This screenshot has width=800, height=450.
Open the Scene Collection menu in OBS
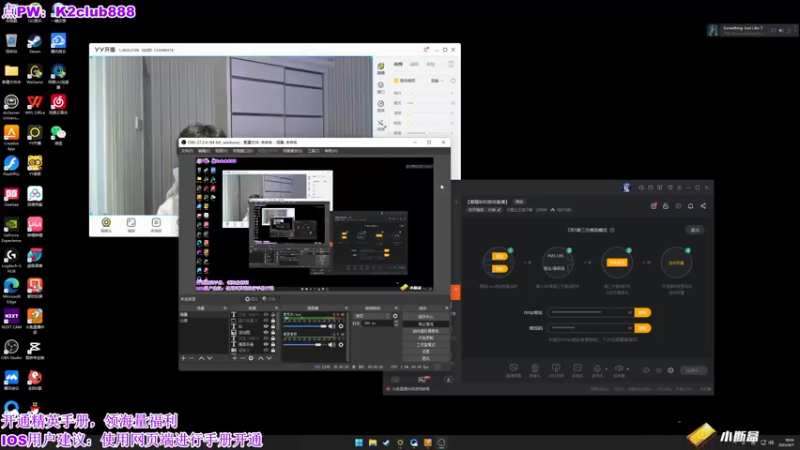pos(292,151)
